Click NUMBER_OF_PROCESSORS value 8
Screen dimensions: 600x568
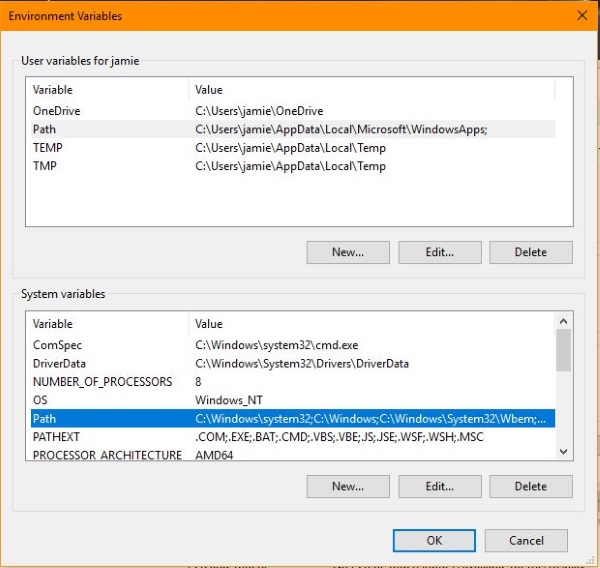[x=198, y=382]
